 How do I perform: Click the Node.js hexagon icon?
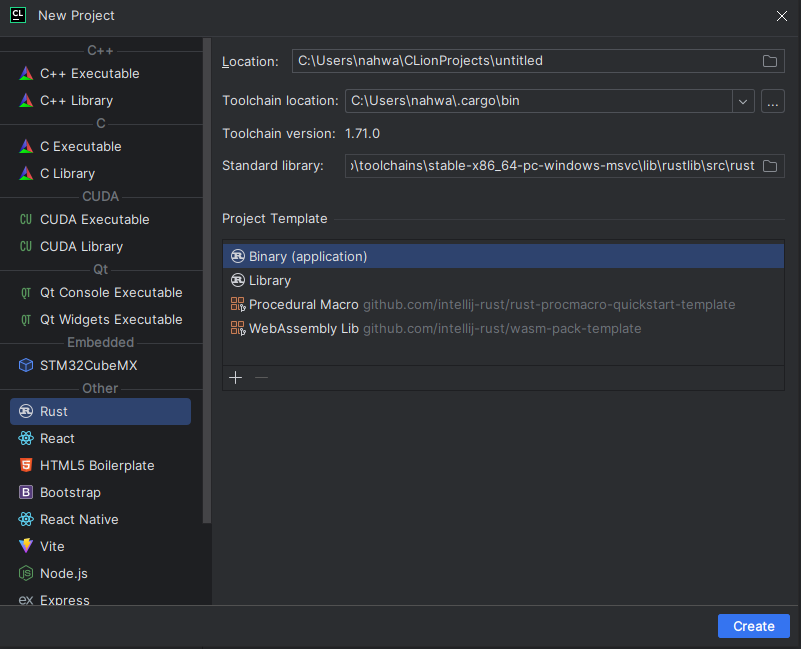pos(26,573)
